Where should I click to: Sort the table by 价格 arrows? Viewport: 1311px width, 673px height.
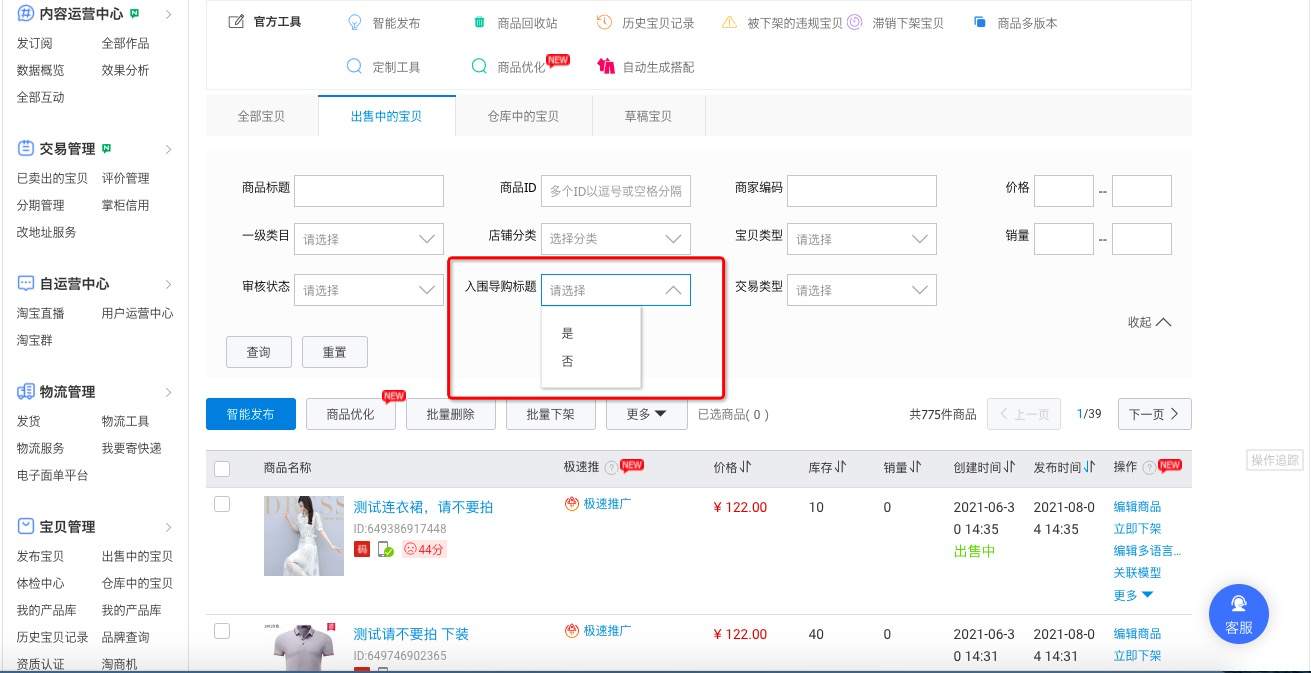tap(746, 467)
